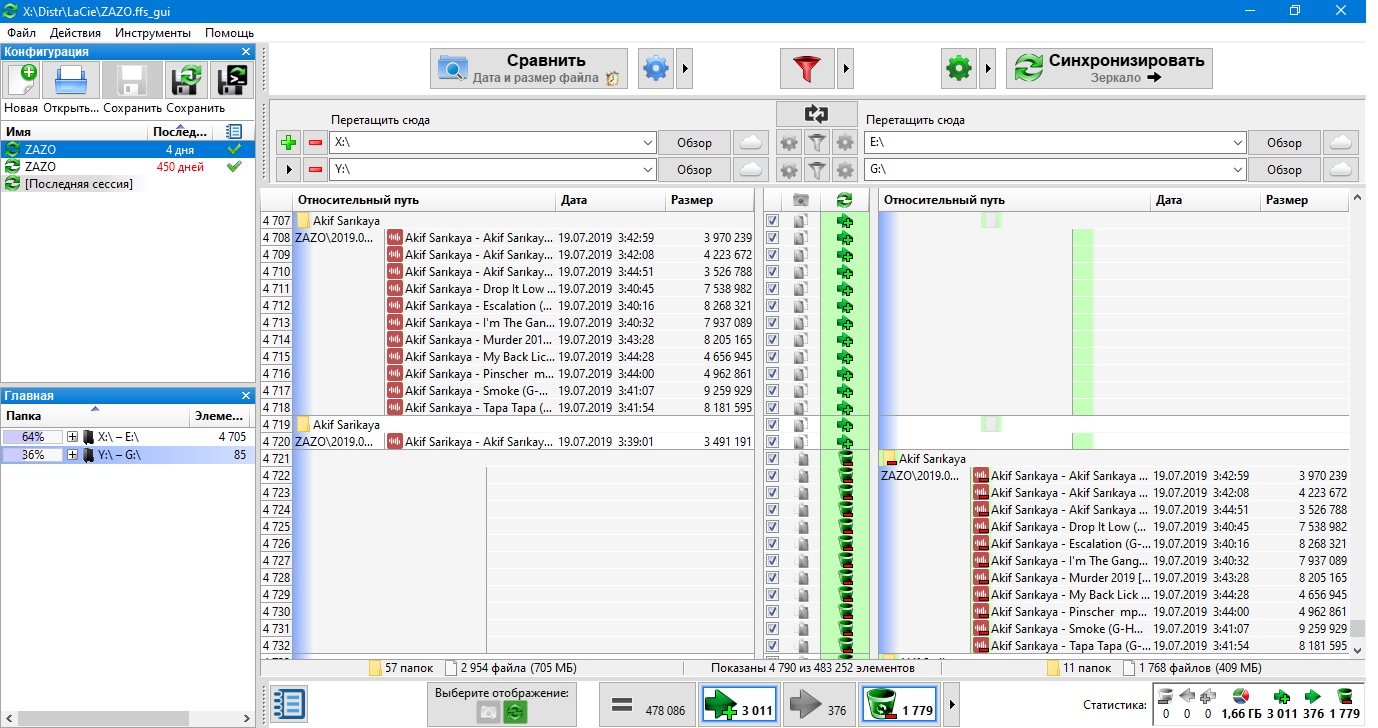1378x728 pixels.
Task: Save as GUI job icon with green arrows
Action: tap(186, 81)
